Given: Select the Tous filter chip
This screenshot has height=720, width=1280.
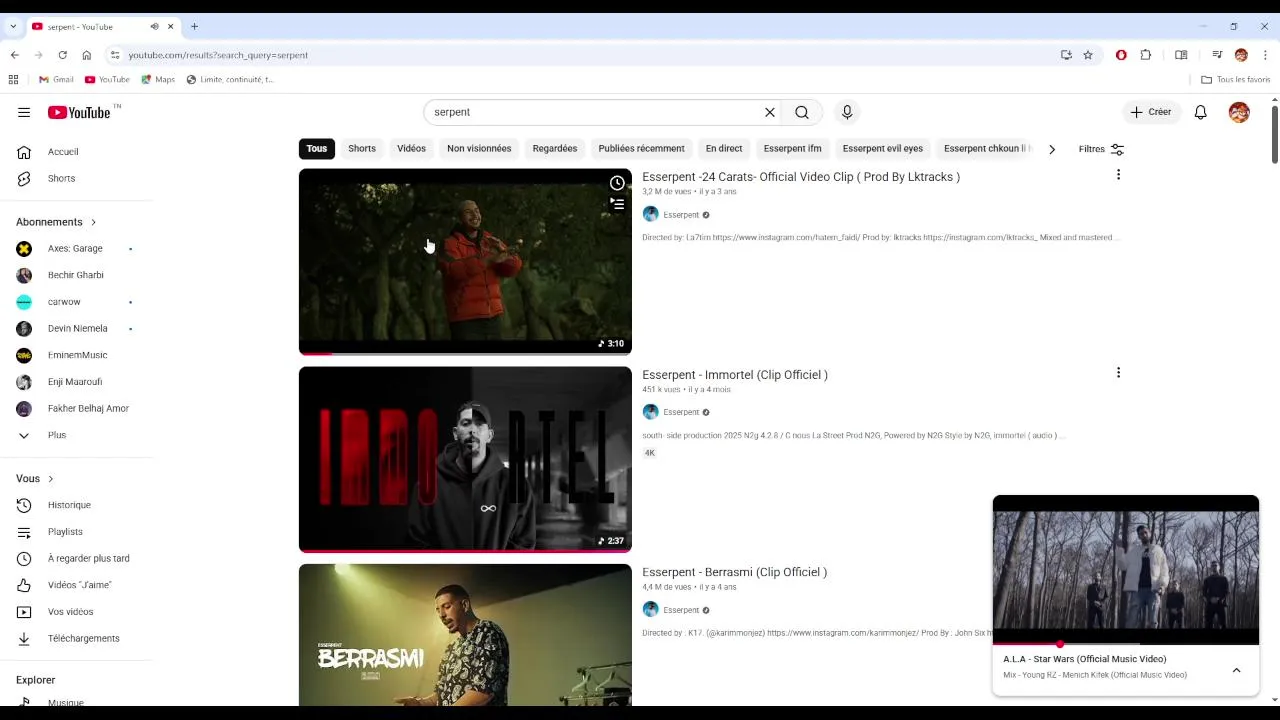Looking at the screenshot, I should tap(317, 149).
